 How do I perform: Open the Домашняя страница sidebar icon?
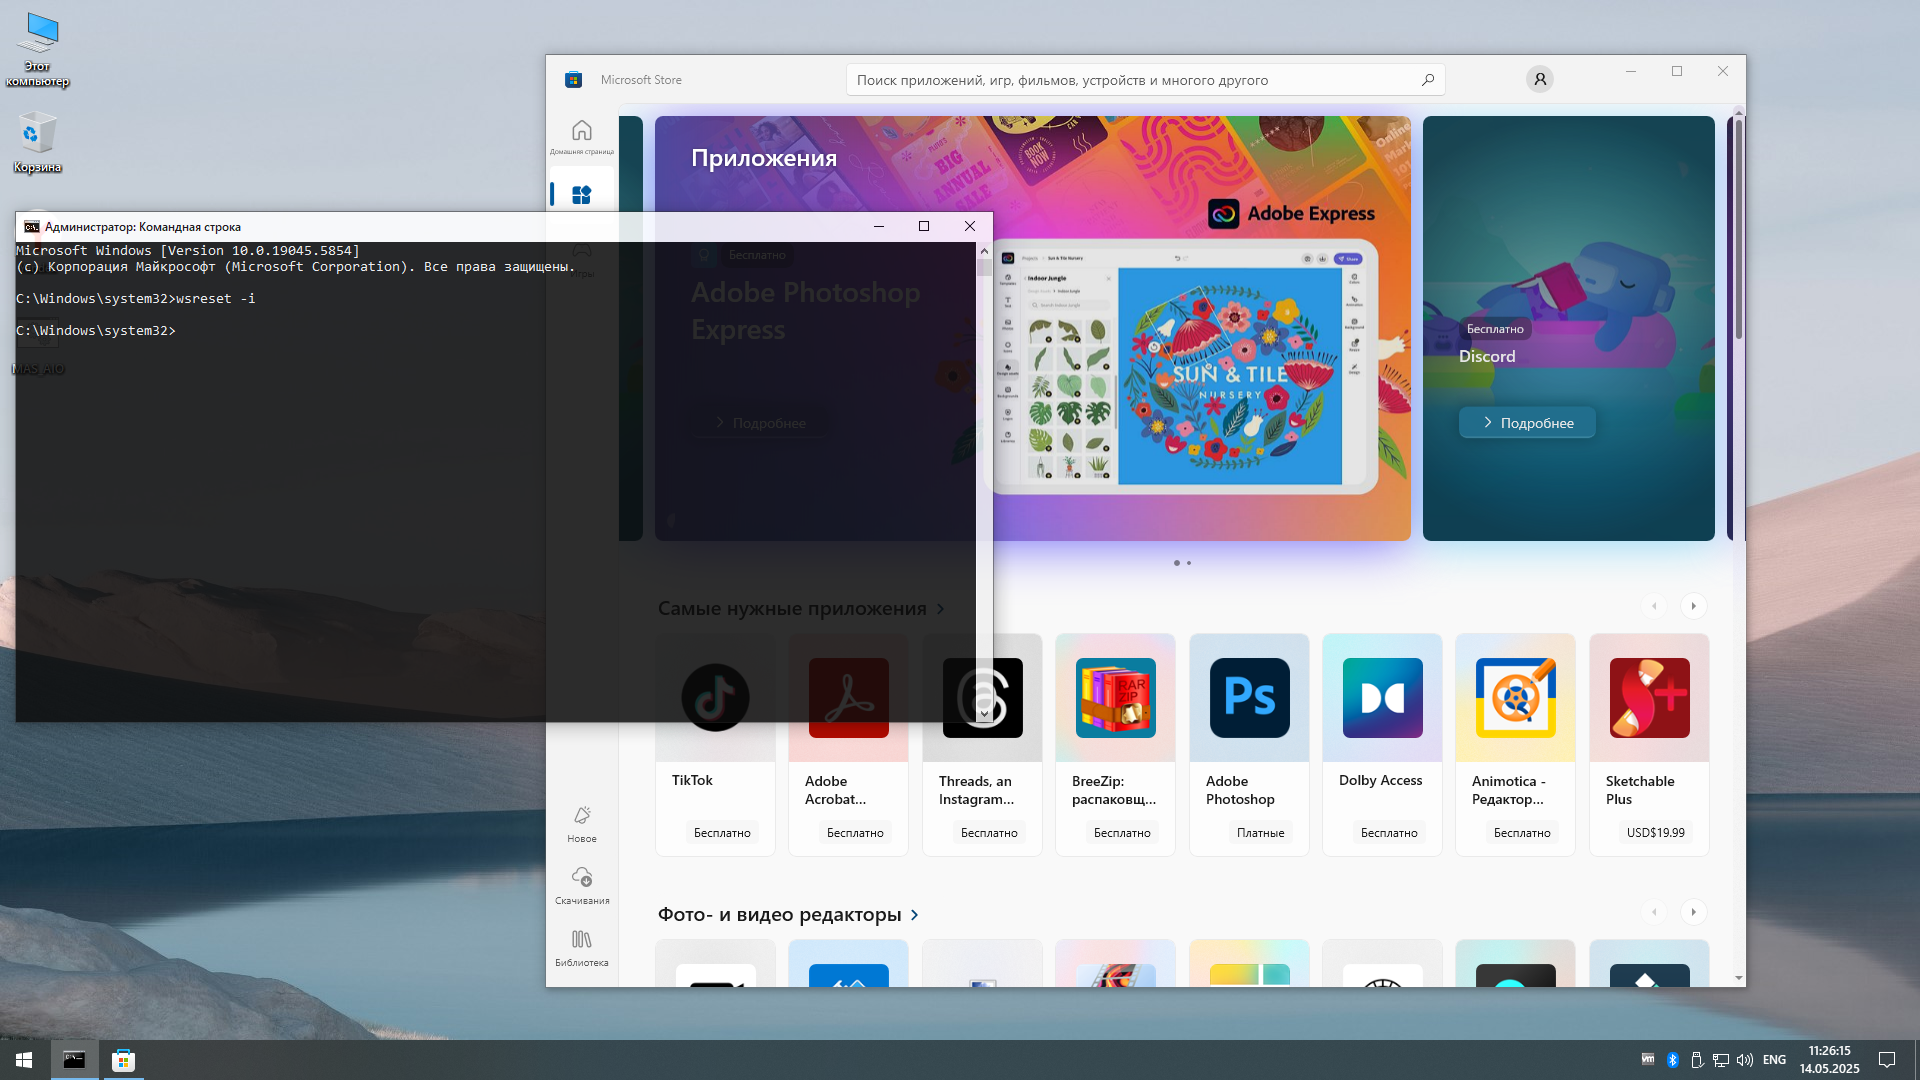581,131
